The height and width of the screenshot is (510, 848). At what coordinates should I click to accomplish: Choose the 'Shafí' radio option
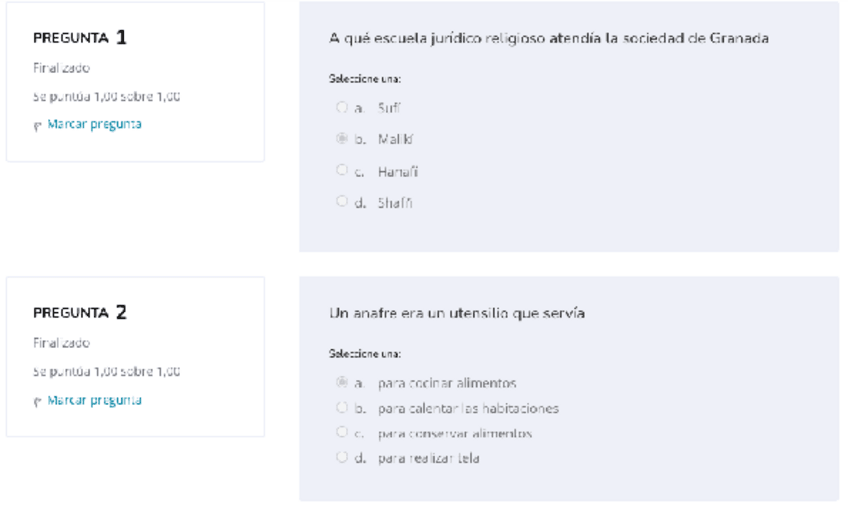click(x=342, y=202)
